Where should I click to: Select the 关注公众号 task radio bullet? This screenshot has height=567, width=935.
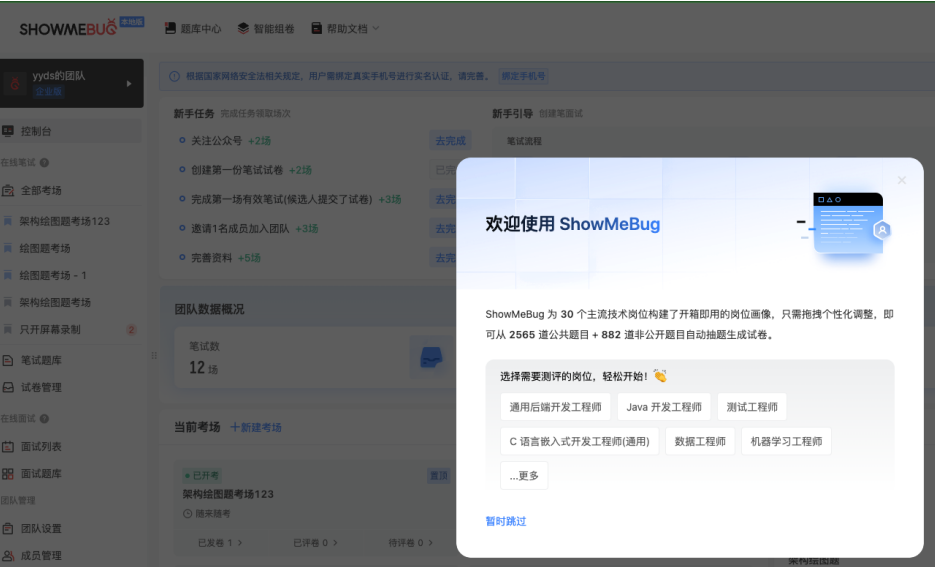[182, 141]
